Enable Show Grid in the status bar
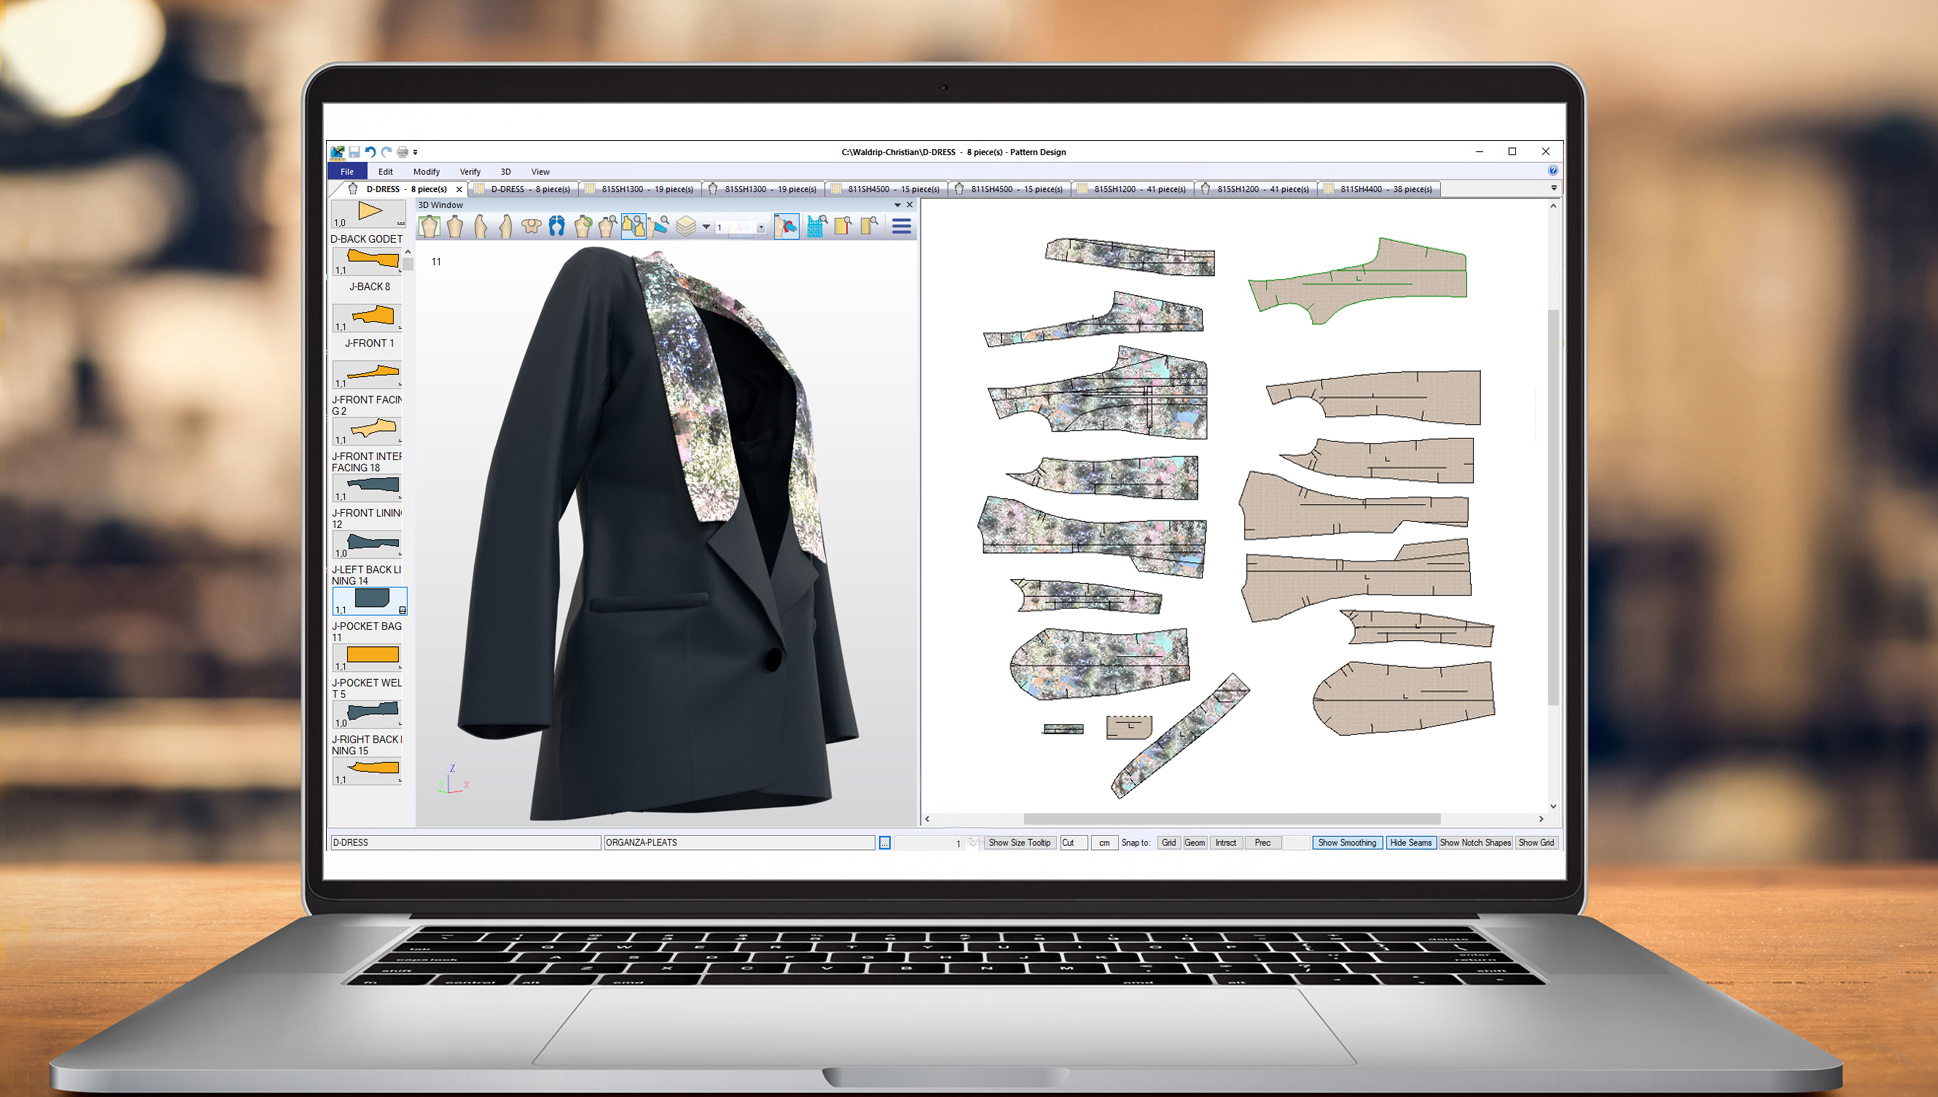 click(x=1537, y=842)
